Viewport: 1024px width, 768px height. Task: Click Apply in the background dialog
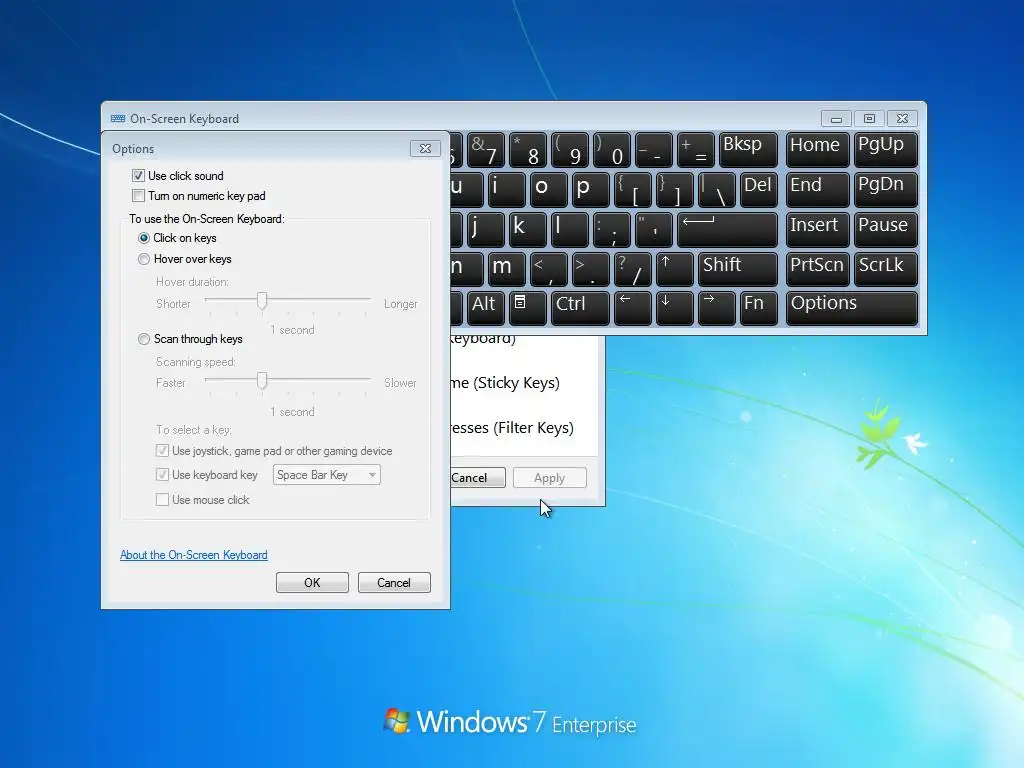tap(550, 478)
